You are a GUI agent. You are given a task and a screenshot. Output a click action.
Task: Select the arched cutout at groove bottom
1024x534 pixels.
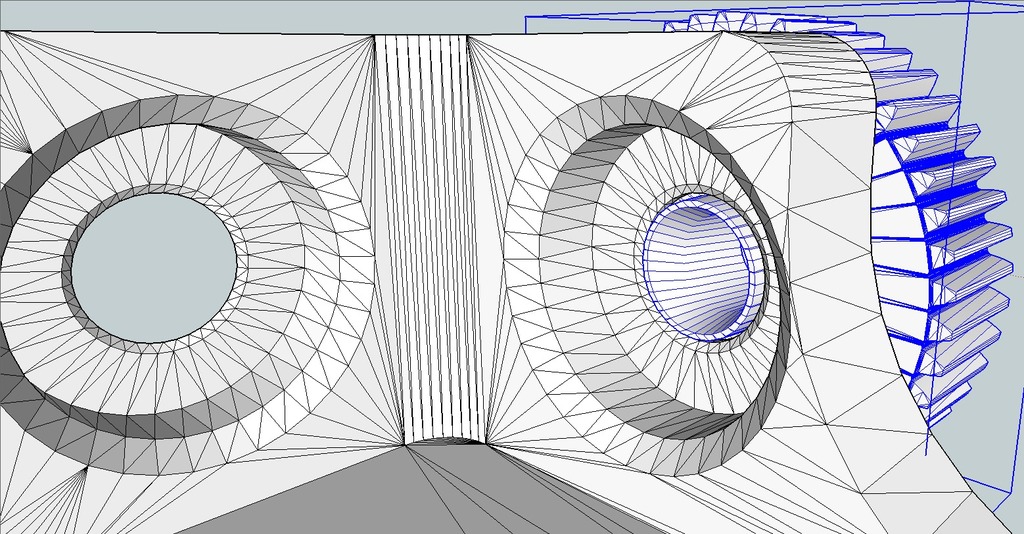pos(445,441)
